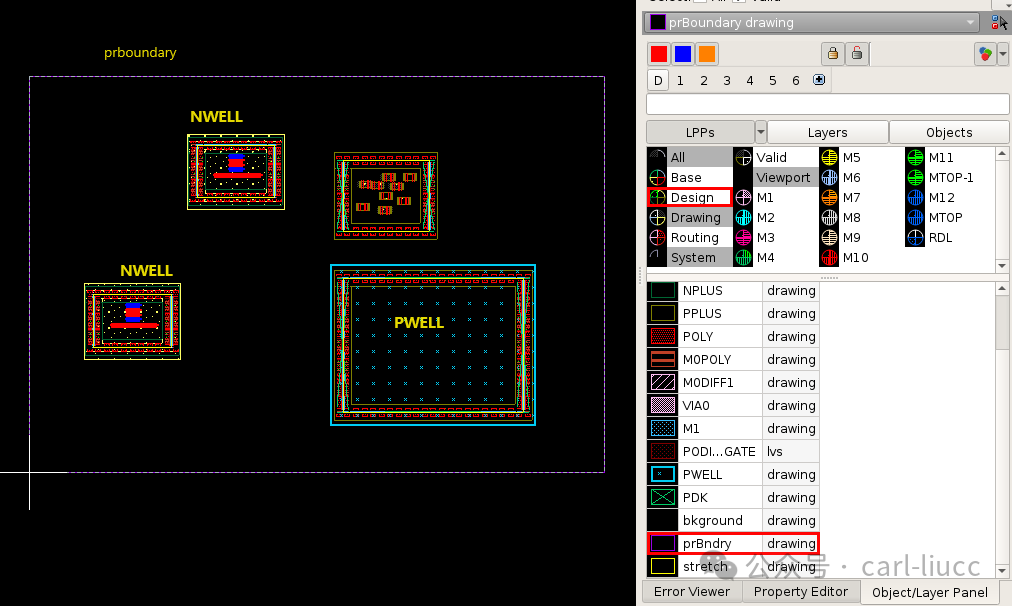Select the M11 layer set
The image size is (1012, 606).
pos(949,157)
